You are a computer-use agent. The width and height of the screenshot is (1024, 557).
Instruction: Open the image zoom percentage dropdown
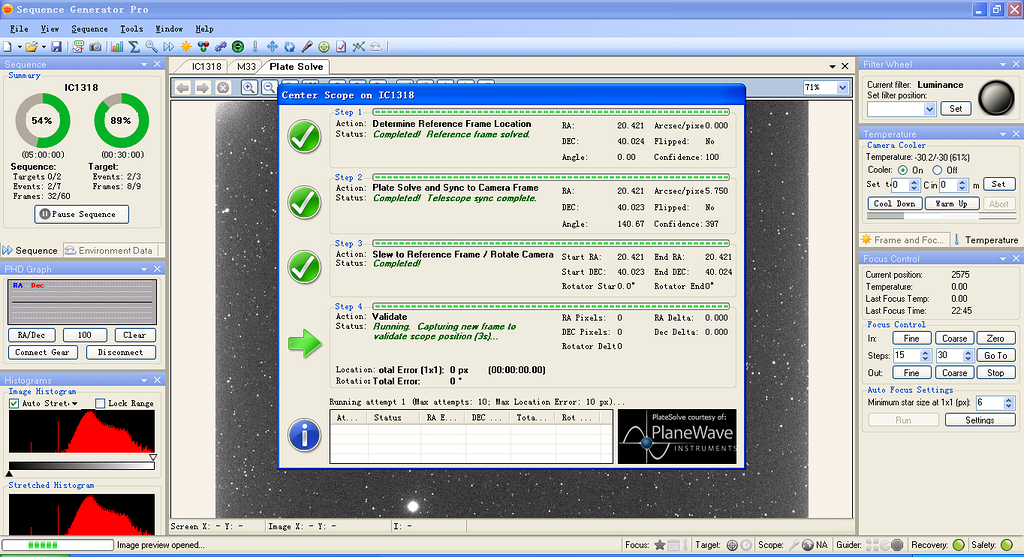tap(841, 87)
